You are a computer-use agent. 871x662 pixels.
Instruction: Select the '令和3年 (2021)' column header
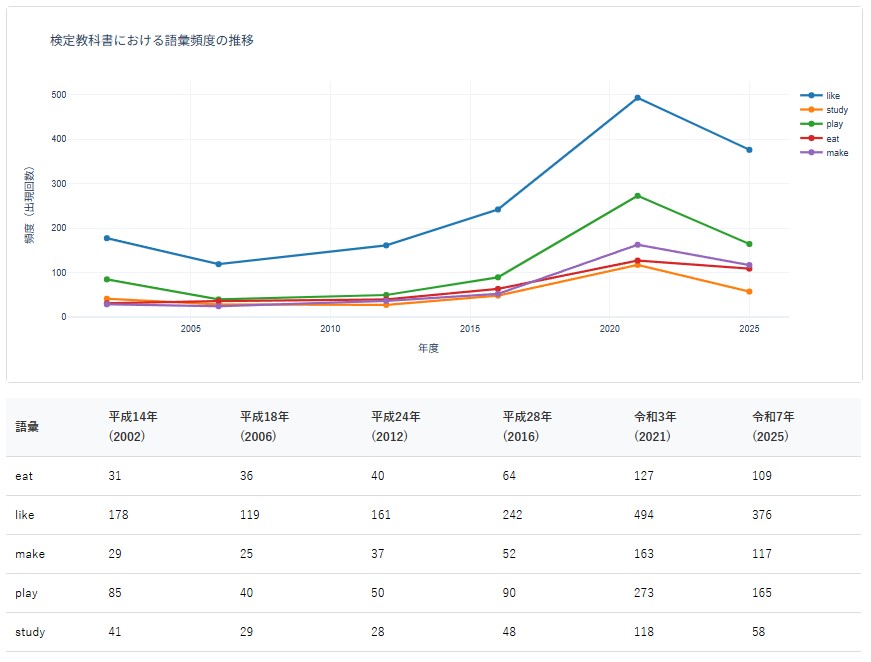pyautogui.click(x=655, y=427)
